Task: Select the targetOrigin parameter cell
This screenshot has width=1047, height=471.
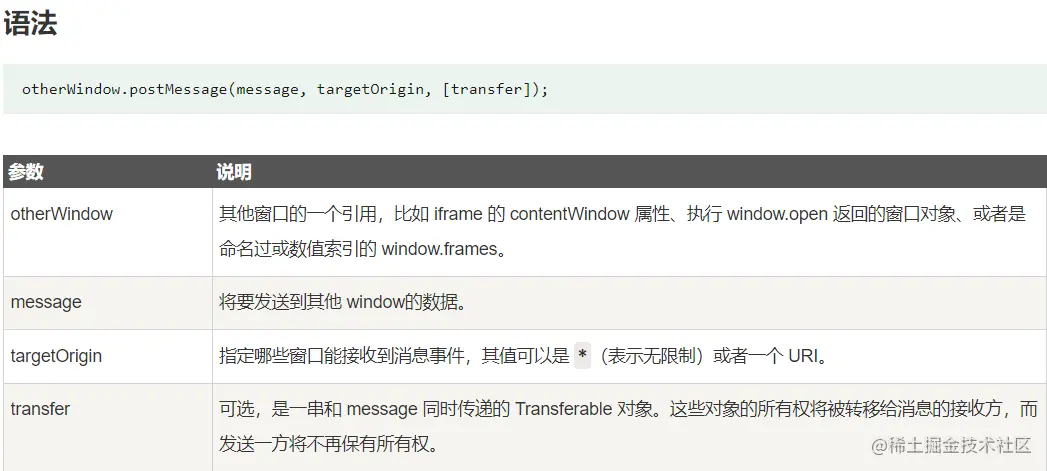Action: [108, 356]
